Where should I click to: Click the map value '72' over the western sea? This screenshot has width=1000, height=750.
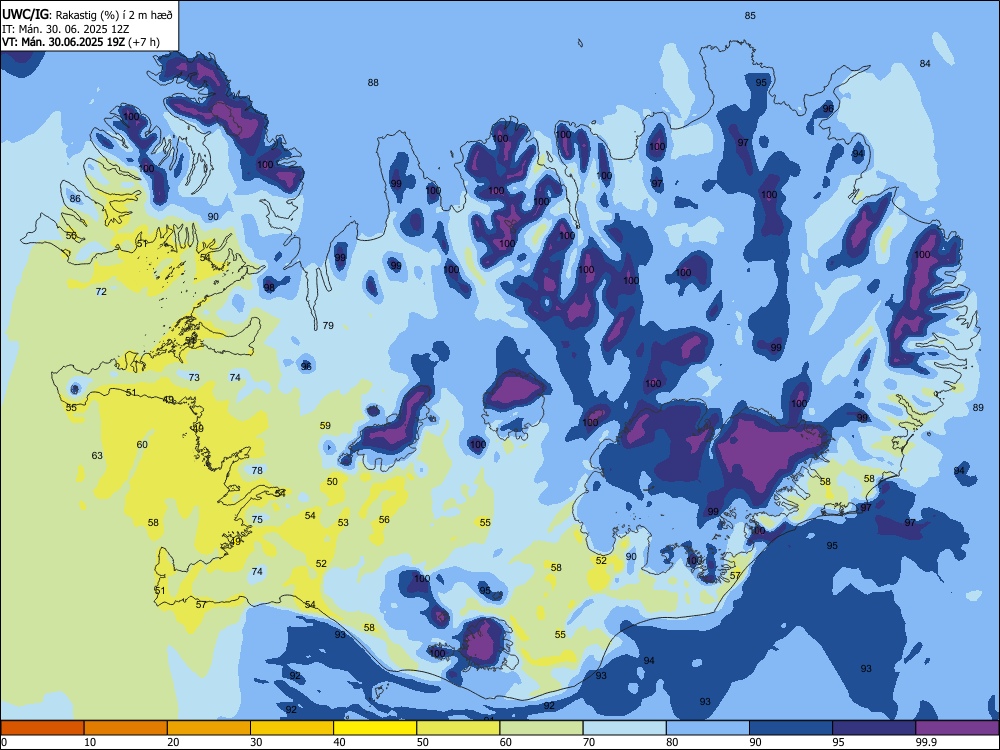click(101, 291)
